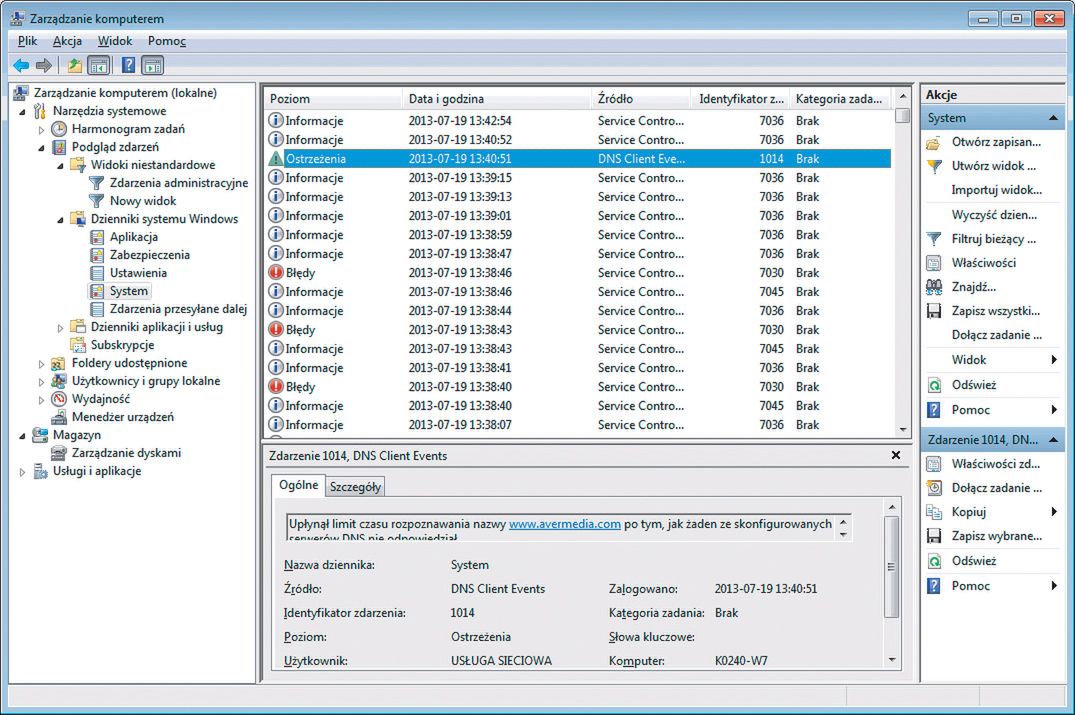Click the green Odśwież icon under System actions
Screen dimensions: 1075x715
[x=934, y=385]
